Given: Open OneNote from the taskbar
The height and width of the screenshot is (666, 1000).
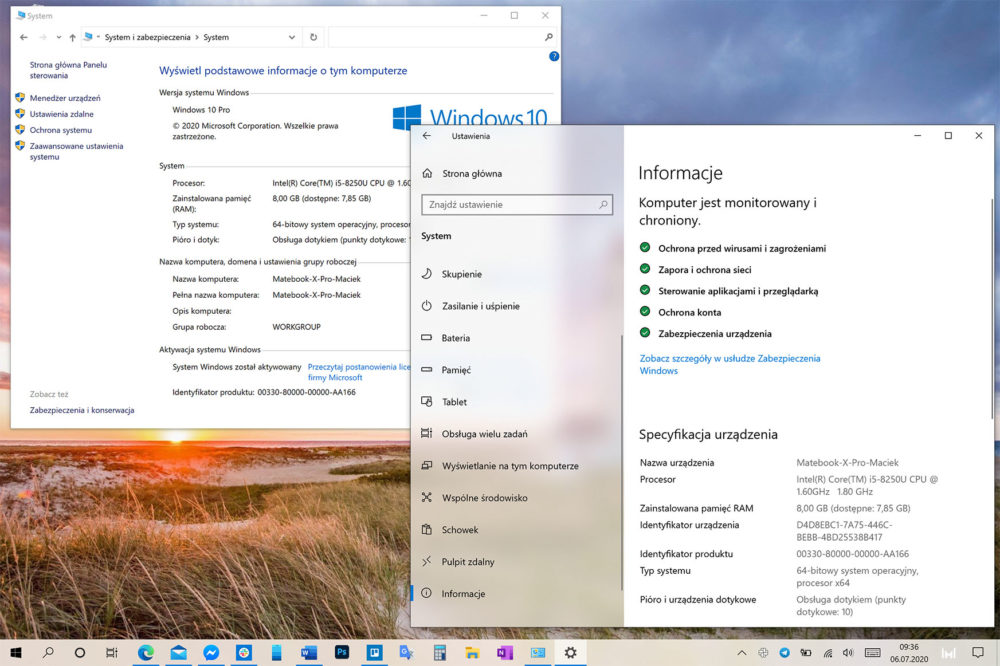Looking at the screenshot, I should point(504,652).
